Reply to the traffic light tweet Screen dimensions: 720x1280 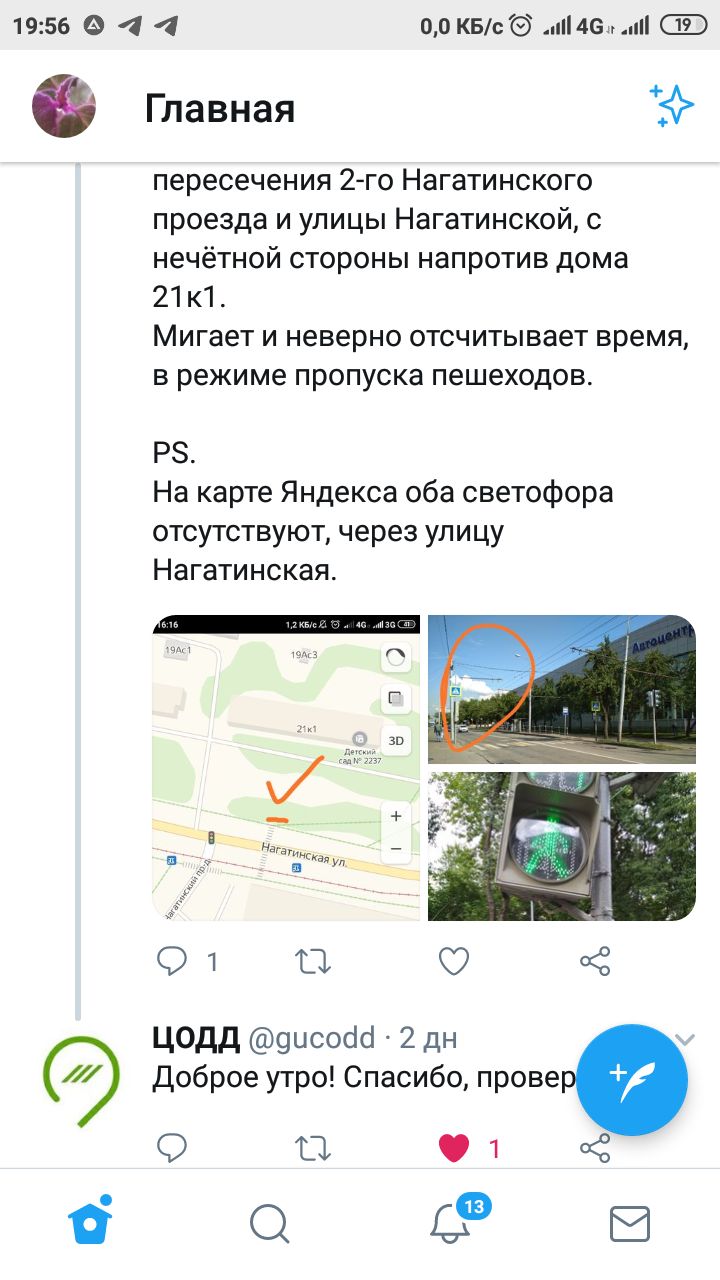173,962
